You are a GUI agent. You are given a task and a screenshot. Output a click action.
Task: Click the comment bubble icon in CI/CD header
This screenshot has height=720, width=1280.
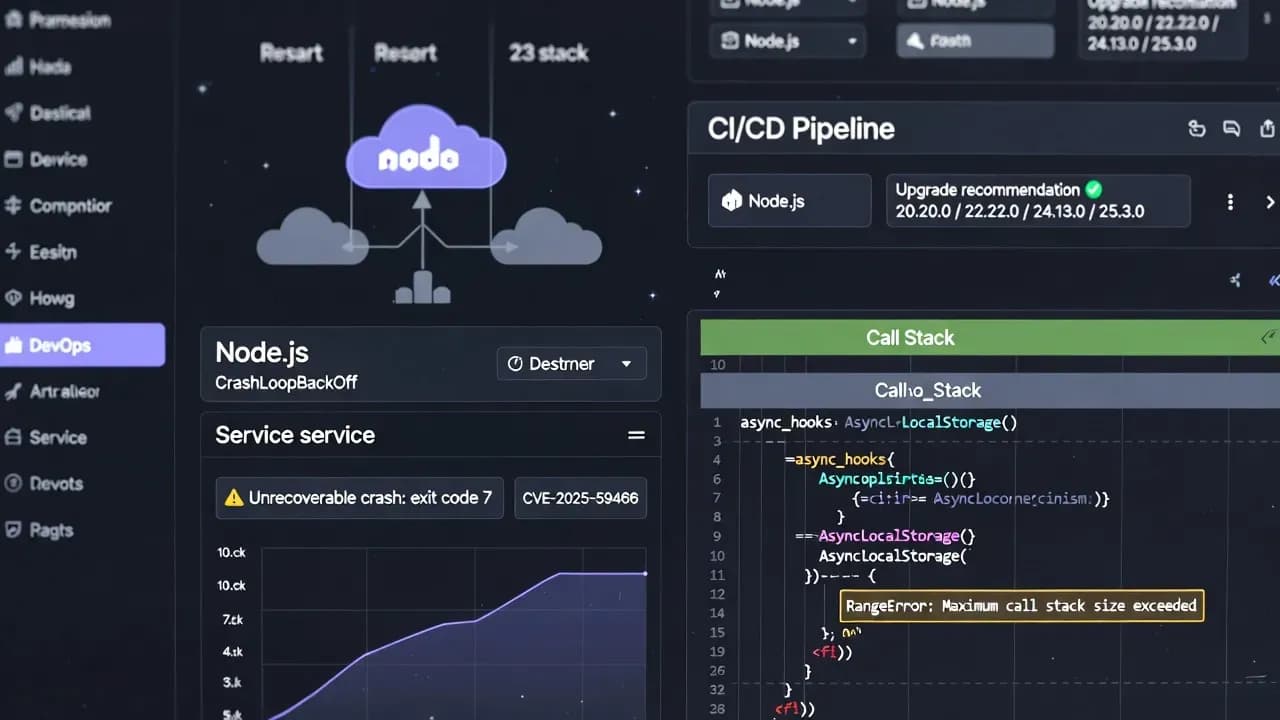[1231, 128]
